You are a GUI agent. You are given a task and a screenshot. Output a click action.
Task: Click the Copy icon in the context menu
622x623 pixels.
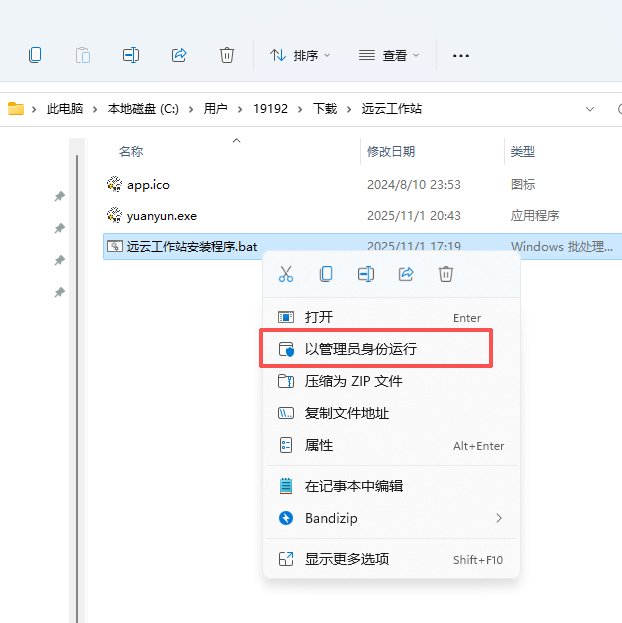(326, 274)
